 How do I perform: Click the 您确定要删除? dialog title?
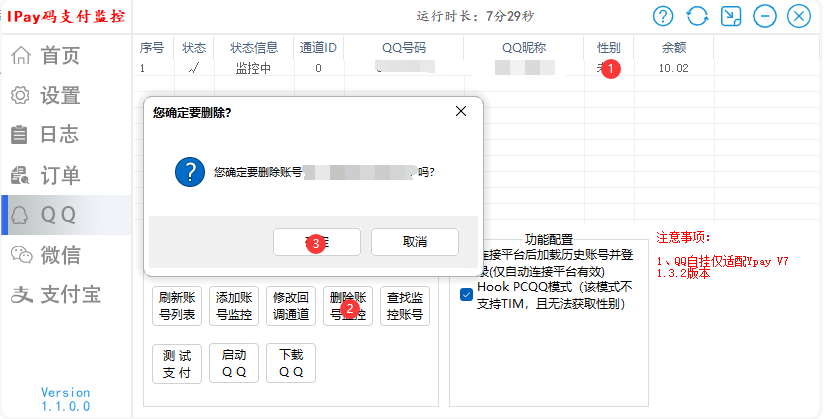click(x=192, y=113)
